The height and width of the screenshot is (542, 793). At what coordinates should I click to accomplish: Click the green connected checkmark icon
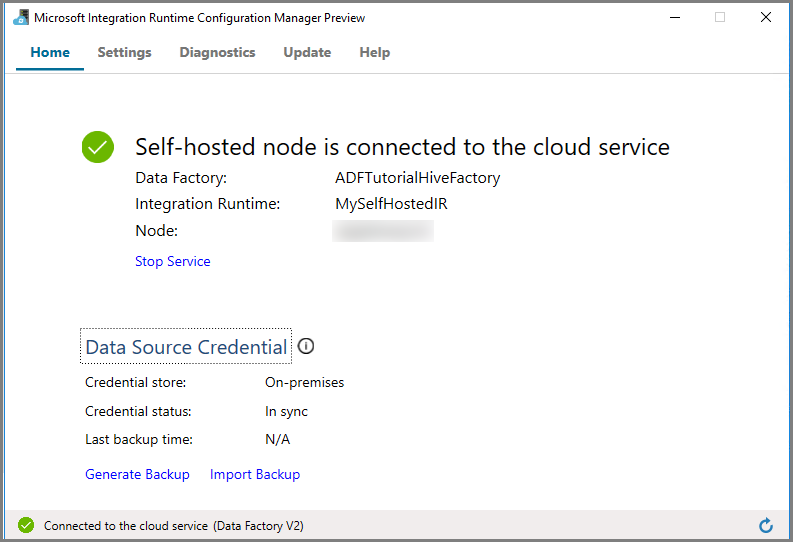pos(98,147)
